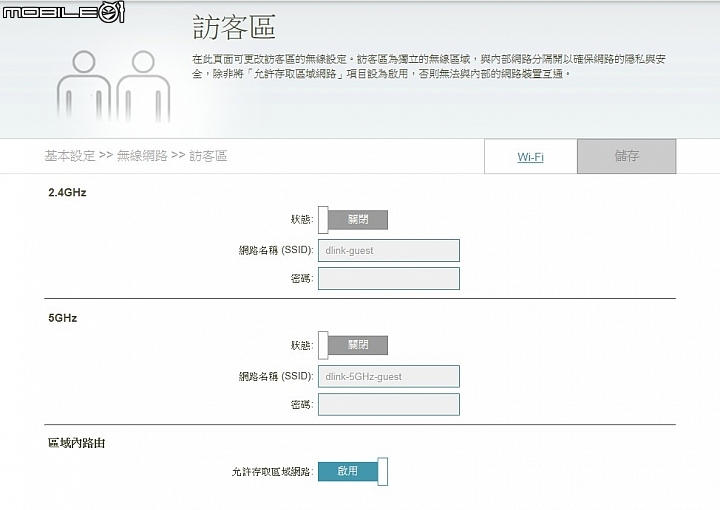
Task: Select 無線網路 in the breadcrumb
Action: click(142, 156)
